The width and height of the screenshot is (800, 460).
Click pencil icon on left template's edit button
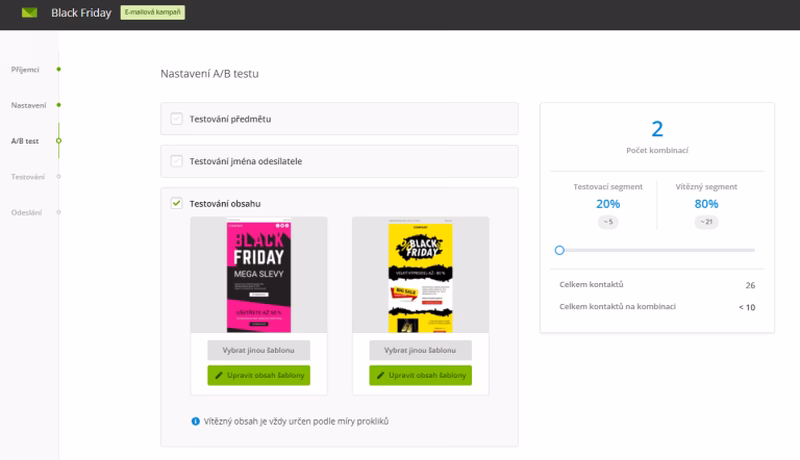216,375
